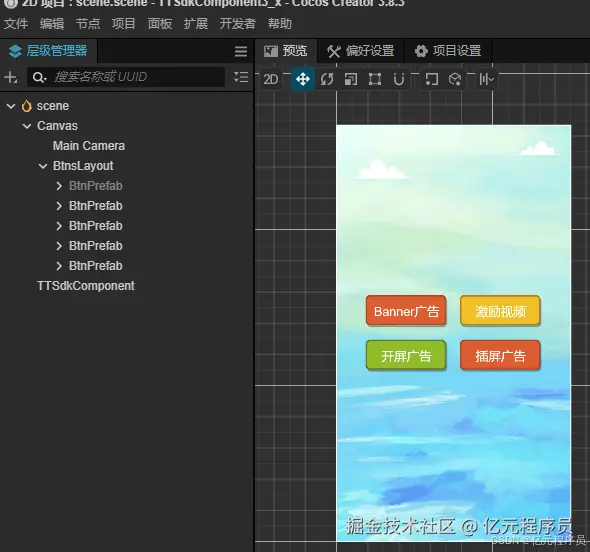This screenshot has height=552, width=590.
Task: Switch to the 层级管理器 tab
Action: point(48,51)
